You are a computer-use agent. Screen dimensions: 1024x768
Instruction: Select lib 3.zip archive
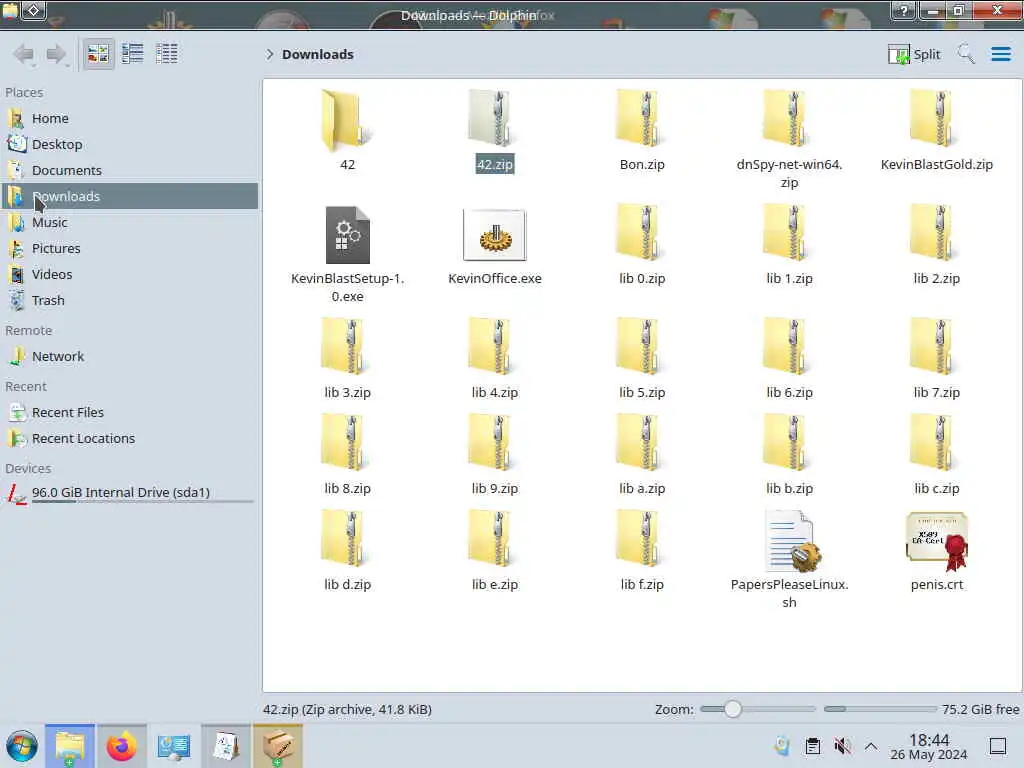pos(347,358)
